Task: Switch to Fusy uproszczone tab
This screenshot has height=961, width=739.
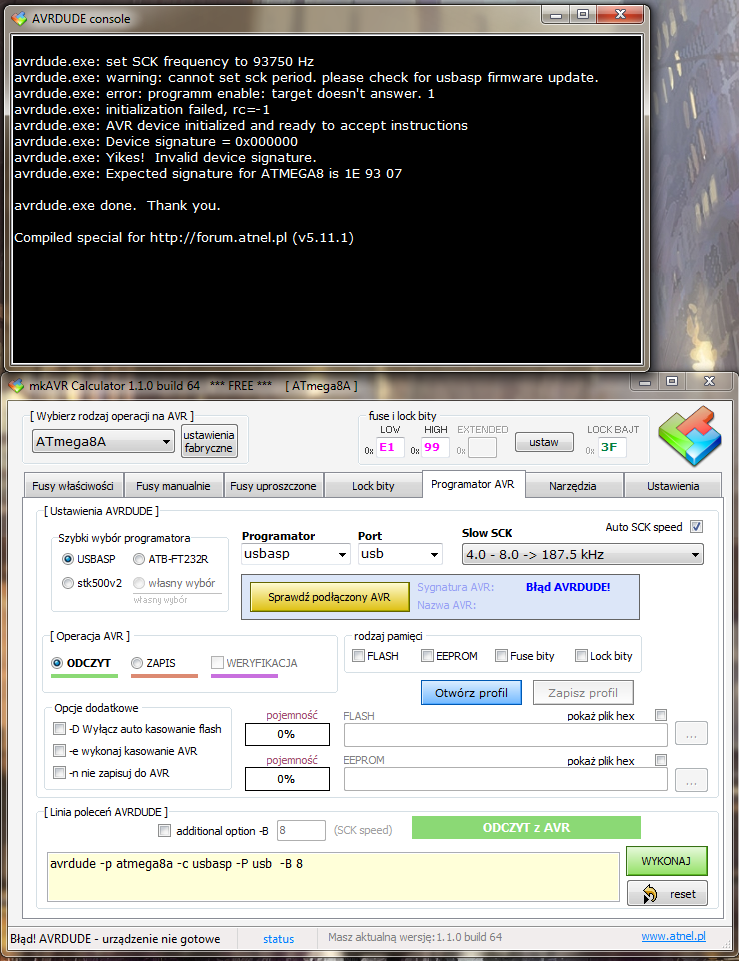Action: (273, 486)
